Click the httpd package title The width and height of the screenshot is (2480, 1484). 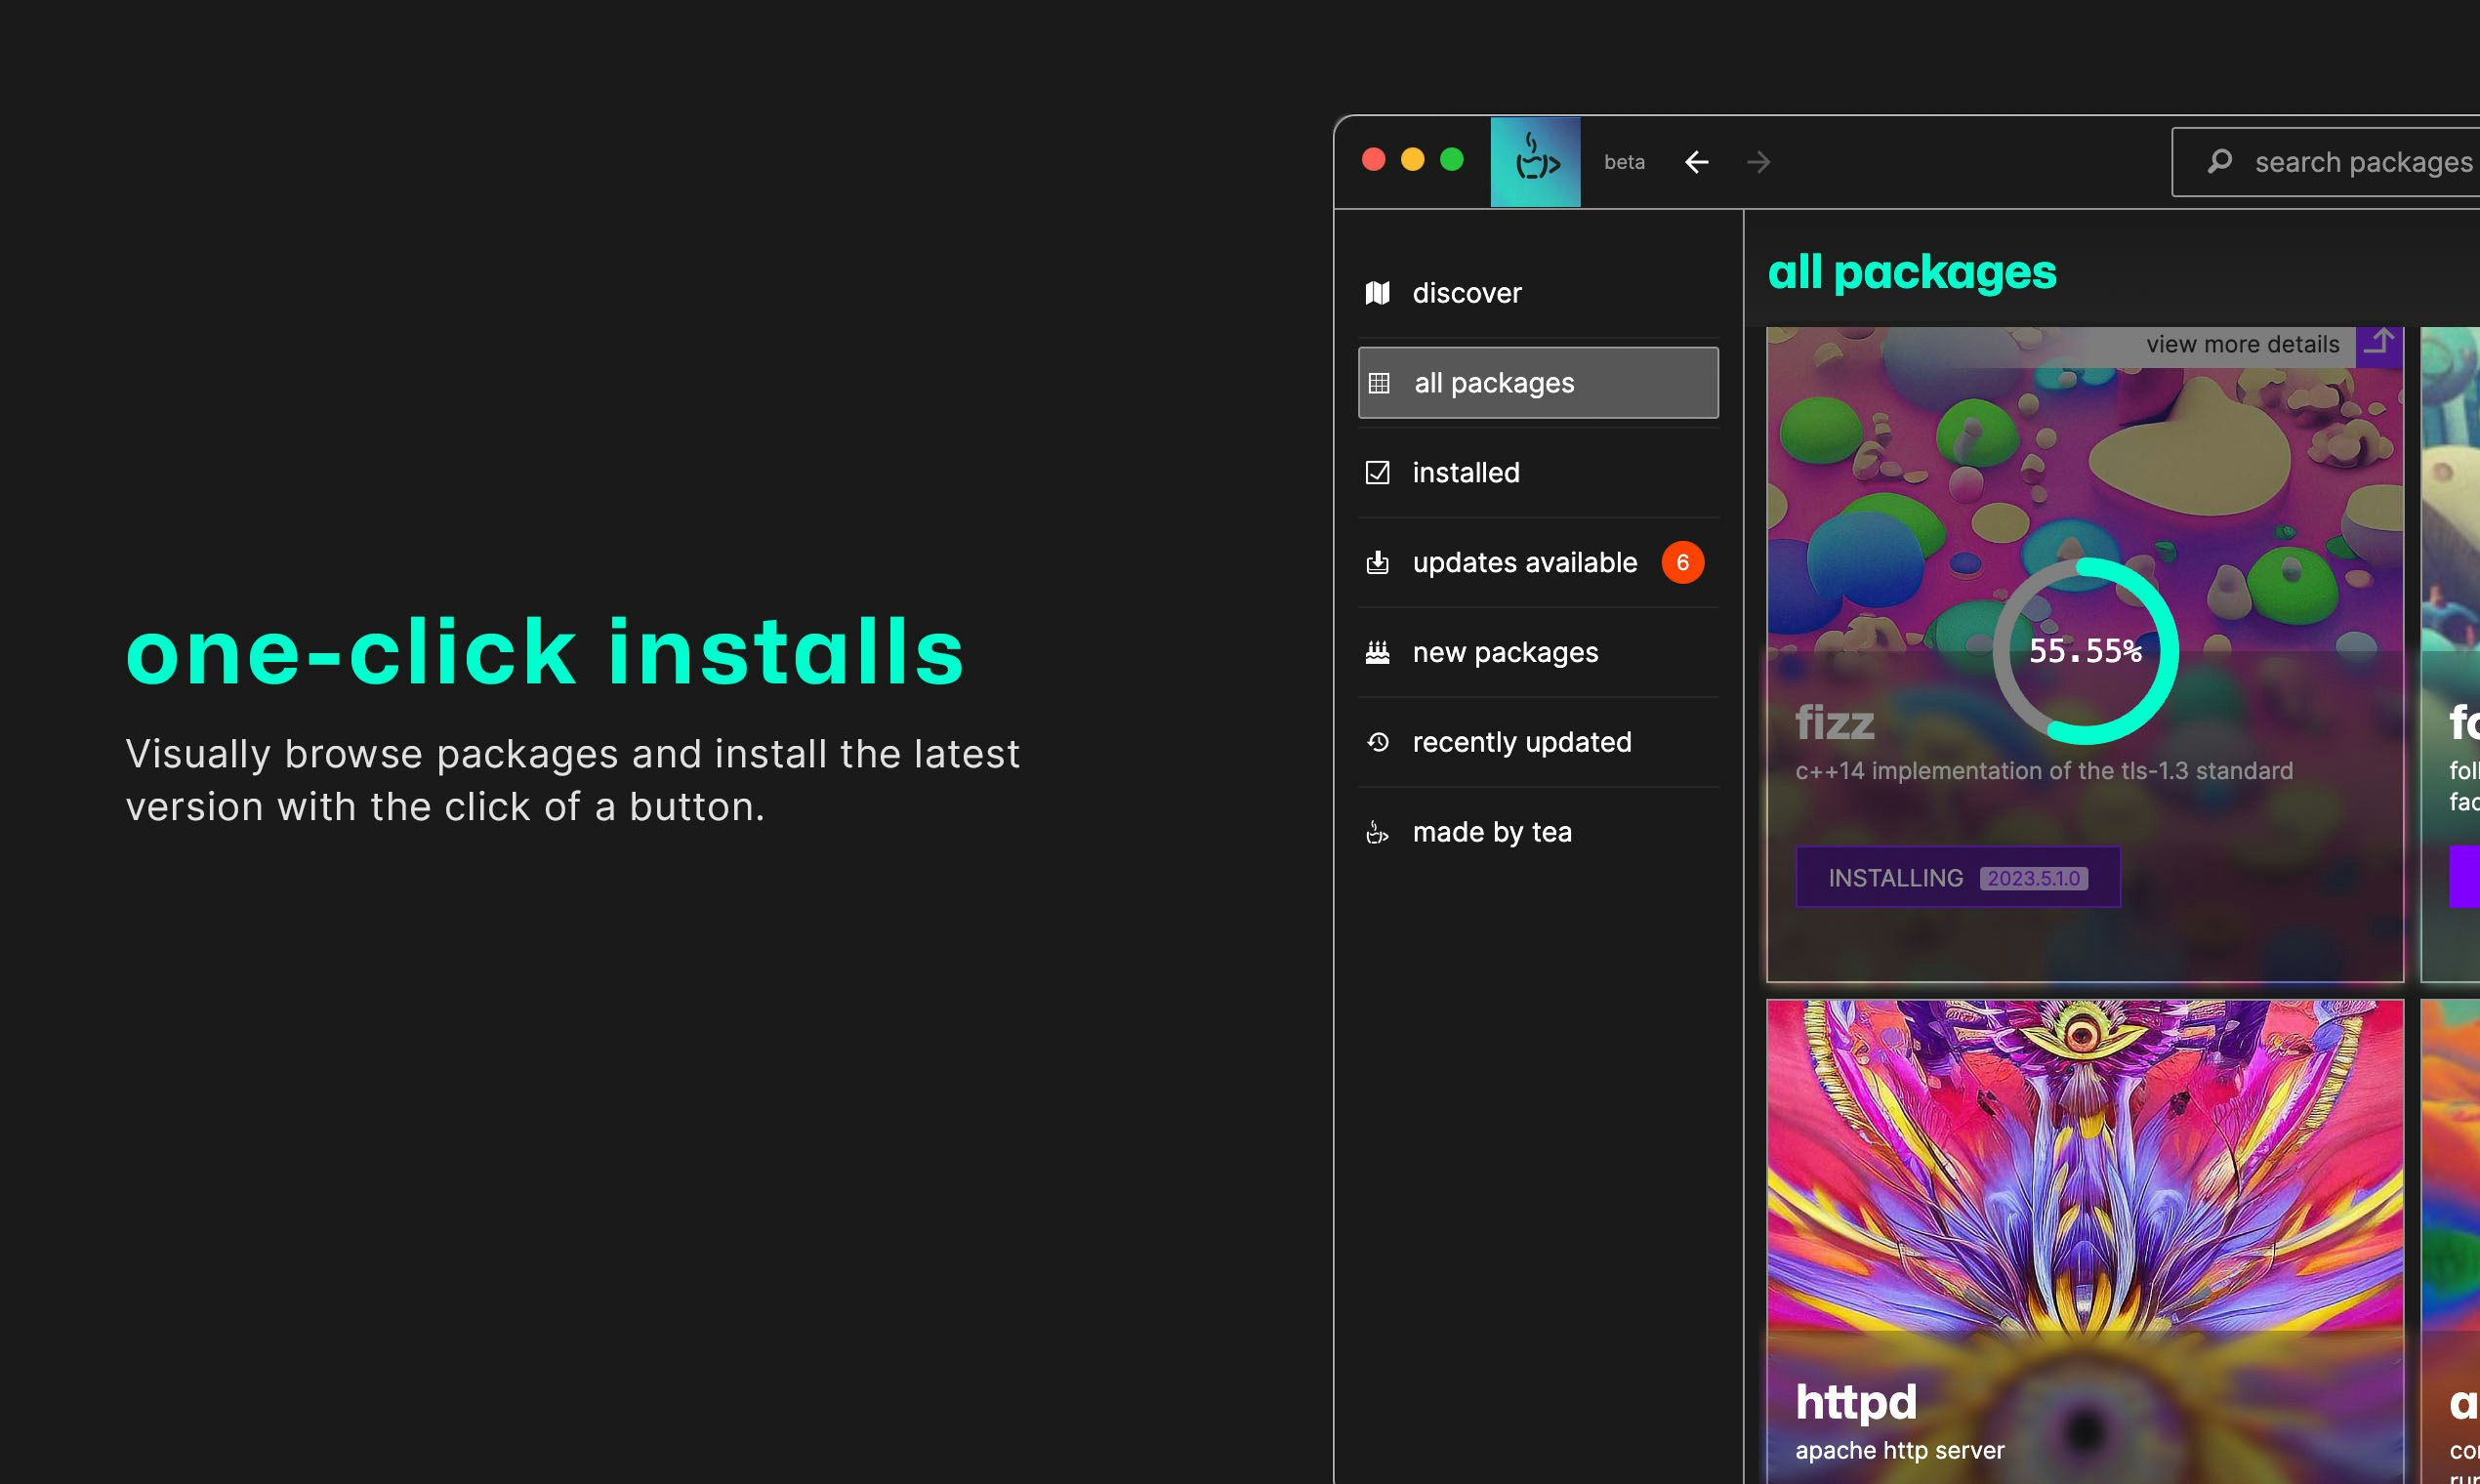pos(1856,1402)
